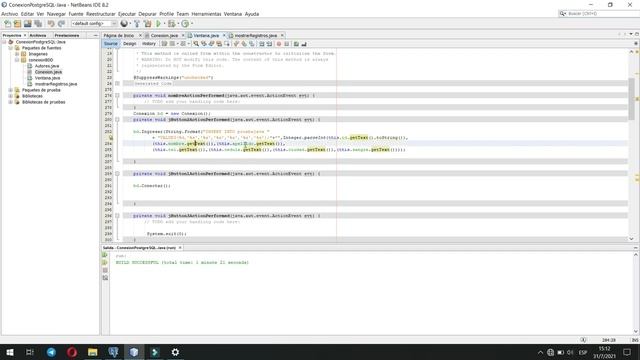Collapse the ConexionPostgreSQL-Java project node

[4, 42]
